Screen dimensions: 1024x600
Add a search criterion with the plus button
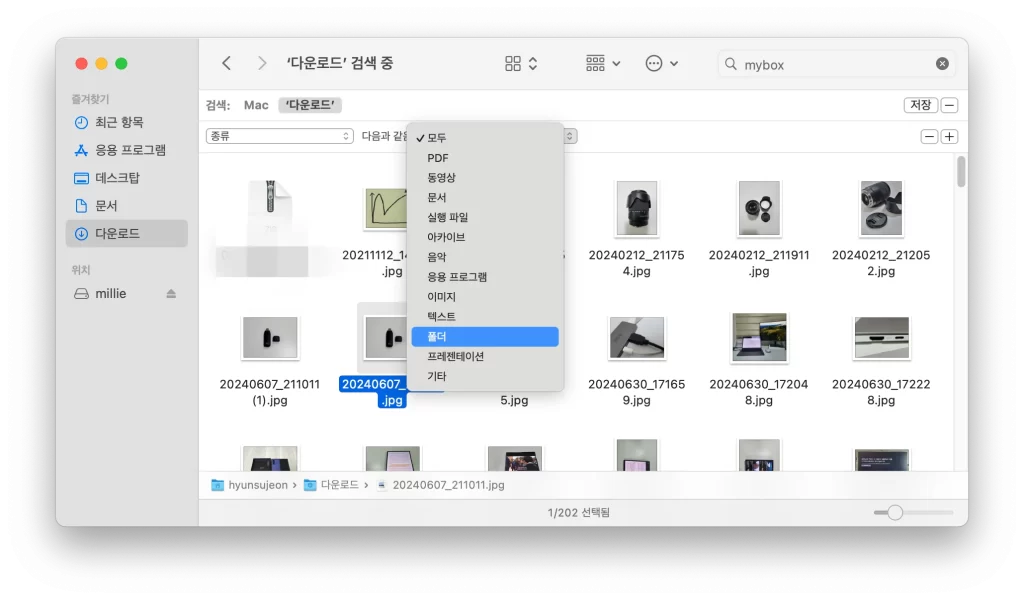948,135
